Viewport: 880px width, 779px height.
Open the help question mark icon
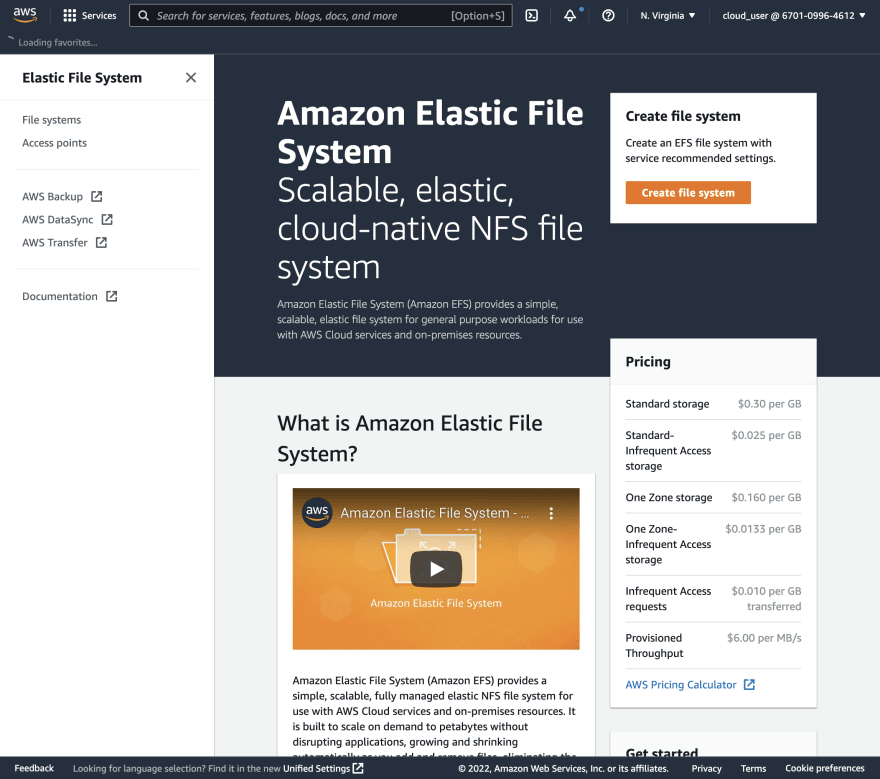tap(608, 16)
